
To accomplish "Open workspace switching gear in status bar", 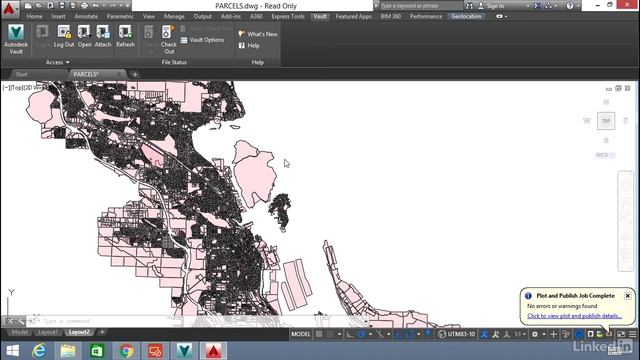I will tap(535, 334).
